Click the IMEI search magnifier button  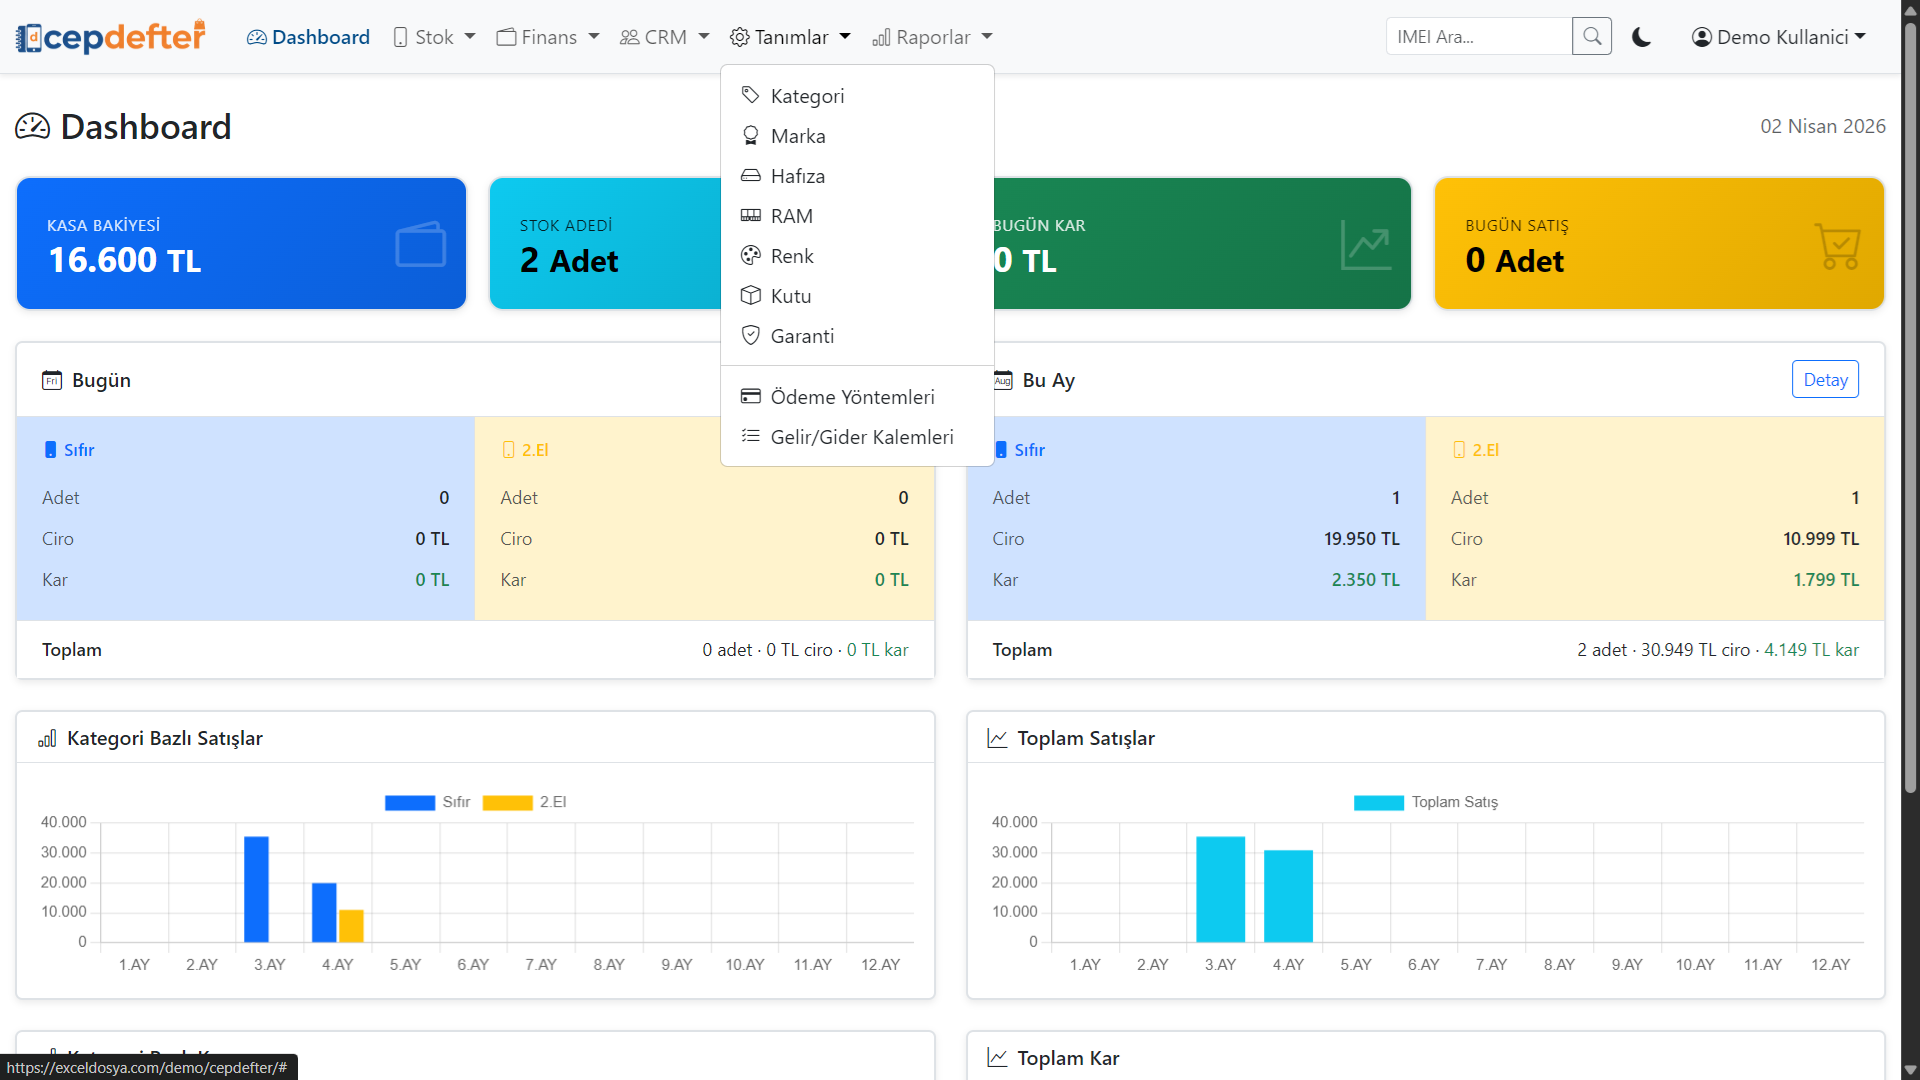[x=1591, y=37]
